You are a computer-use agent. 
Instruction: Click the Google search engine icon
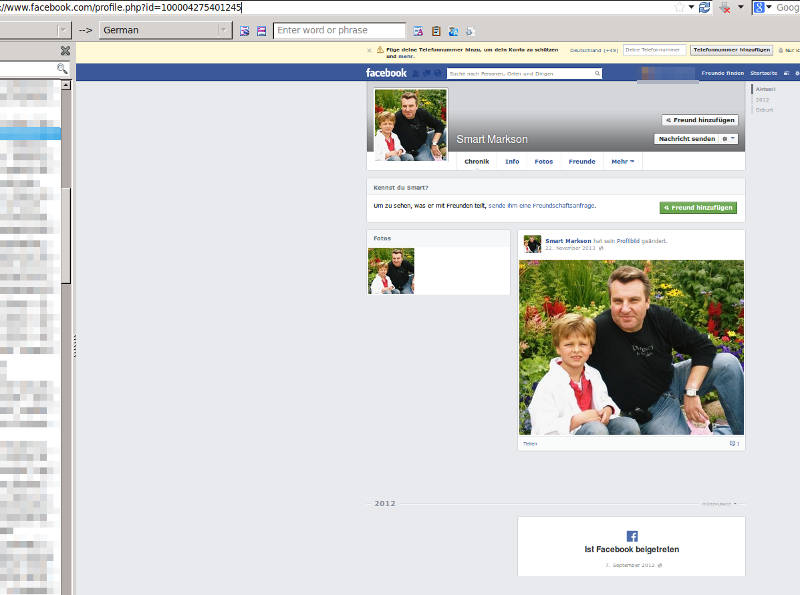pos(759,7)
